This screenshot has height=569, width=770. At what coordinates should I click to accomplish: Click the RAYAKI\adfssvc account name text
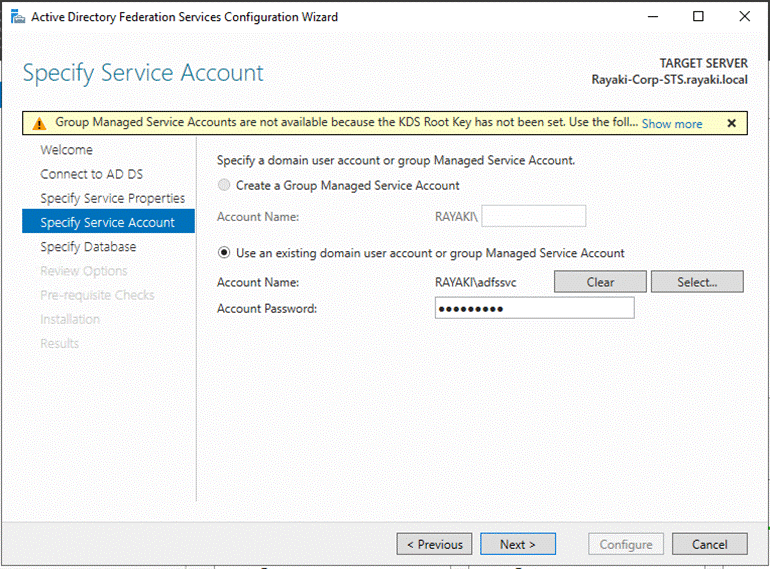tap(475, 282)
